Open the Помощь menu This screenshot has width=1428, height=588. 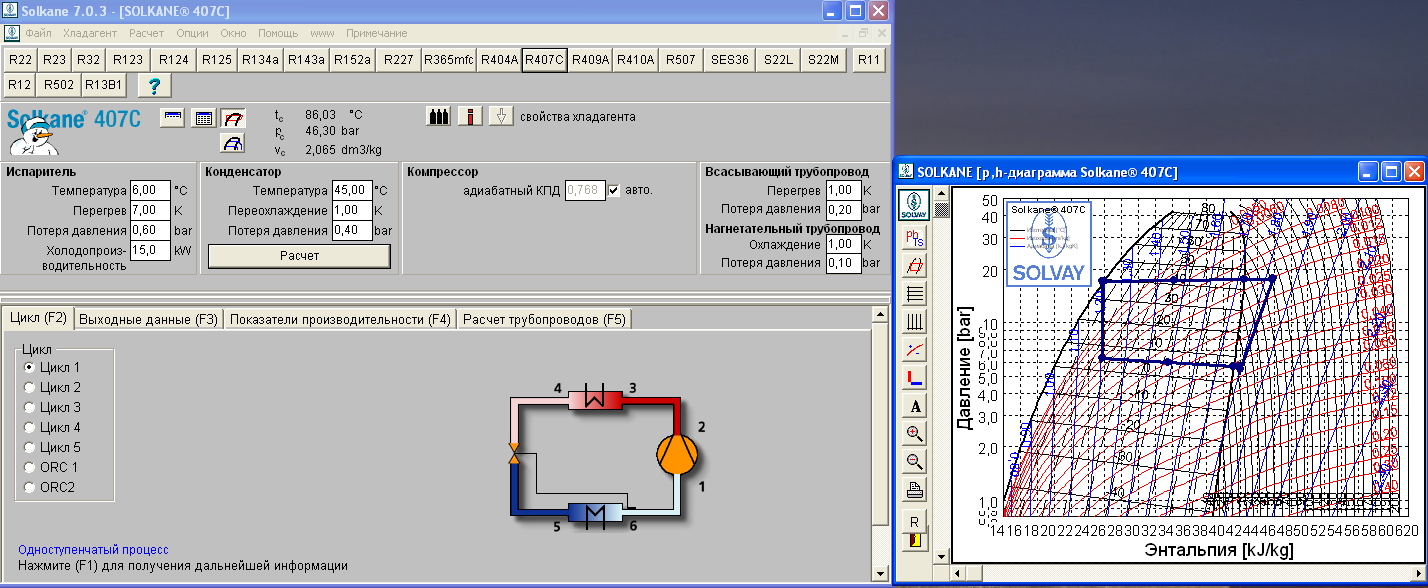coord(279,33)
